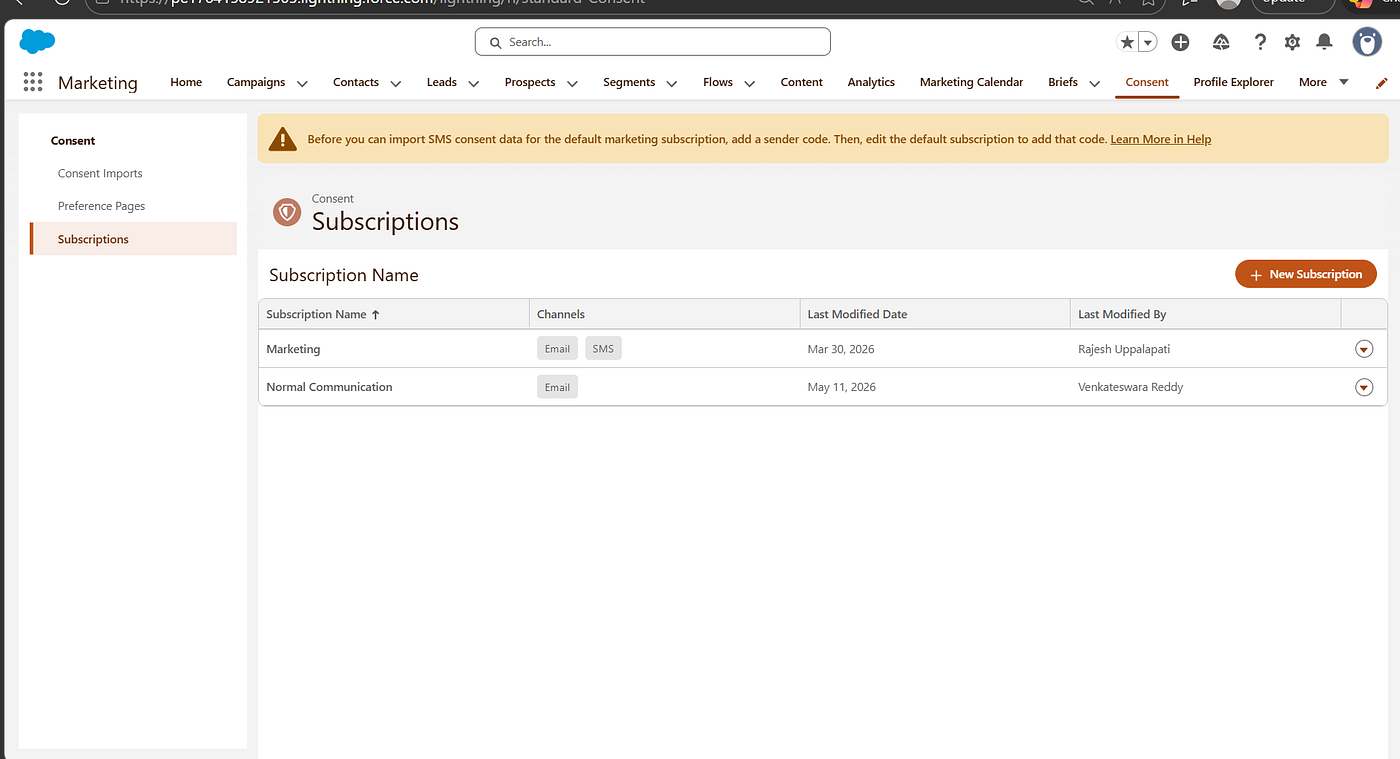Image resolution: width=1400 pixels, height=759 pixels.
Task: Open the Briefs tab
Action: (x=1063, y=82)
